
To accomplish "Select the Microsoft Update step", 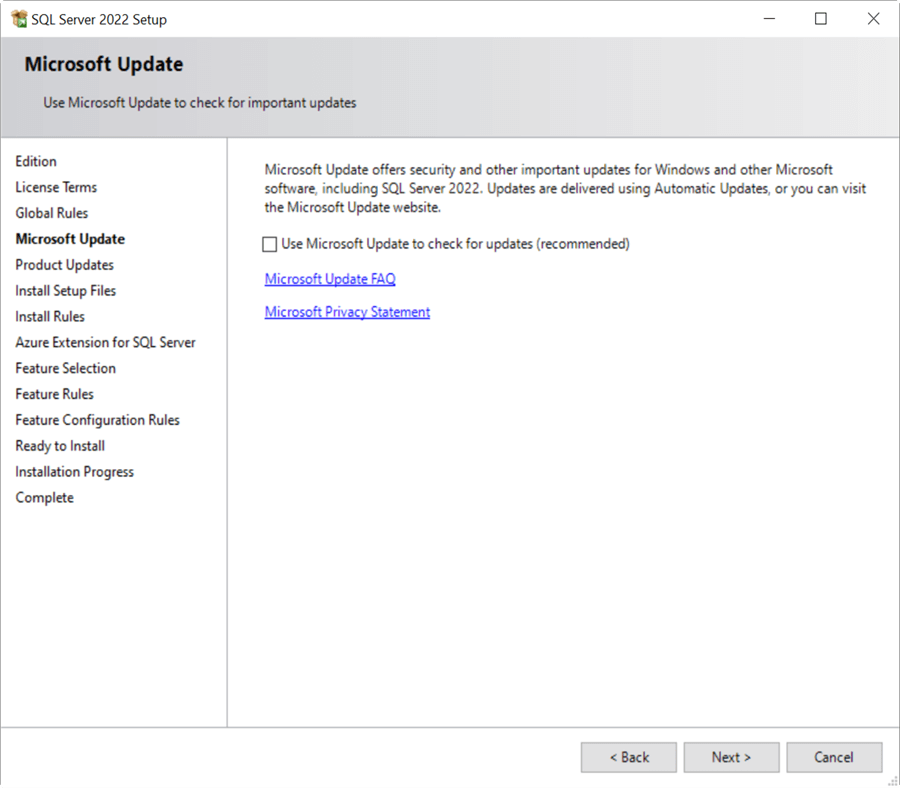I will point(70,239).
